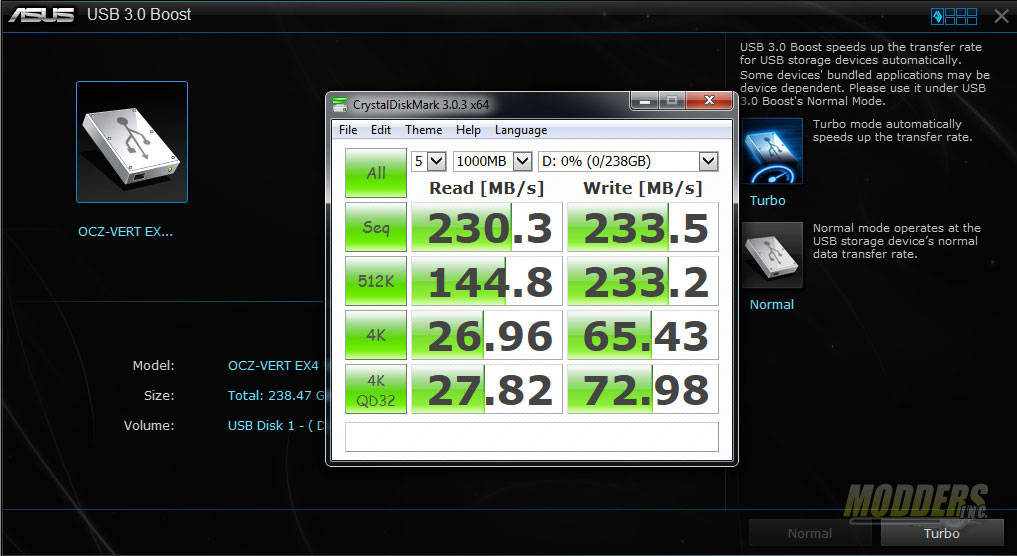This screenshot has height=556, width=1017.
Task: Run the 4K benchmark test
Action: coord(376,335)
